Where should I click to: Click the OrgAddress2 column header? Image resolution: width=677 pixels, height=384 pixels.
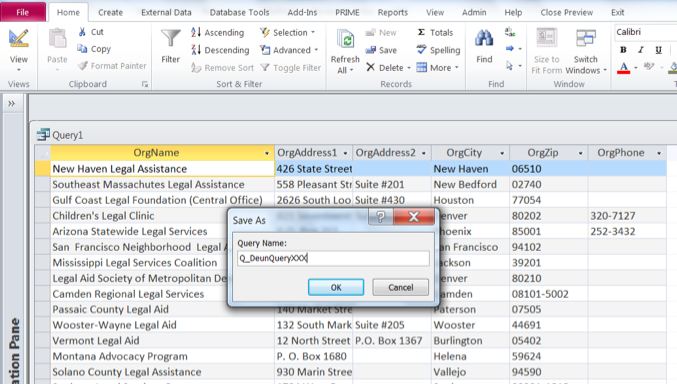392,153
